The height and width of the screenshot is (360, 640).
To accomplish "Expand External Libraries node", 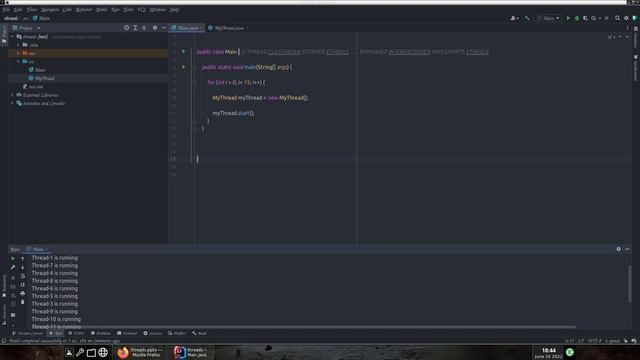I will (12, 95).
